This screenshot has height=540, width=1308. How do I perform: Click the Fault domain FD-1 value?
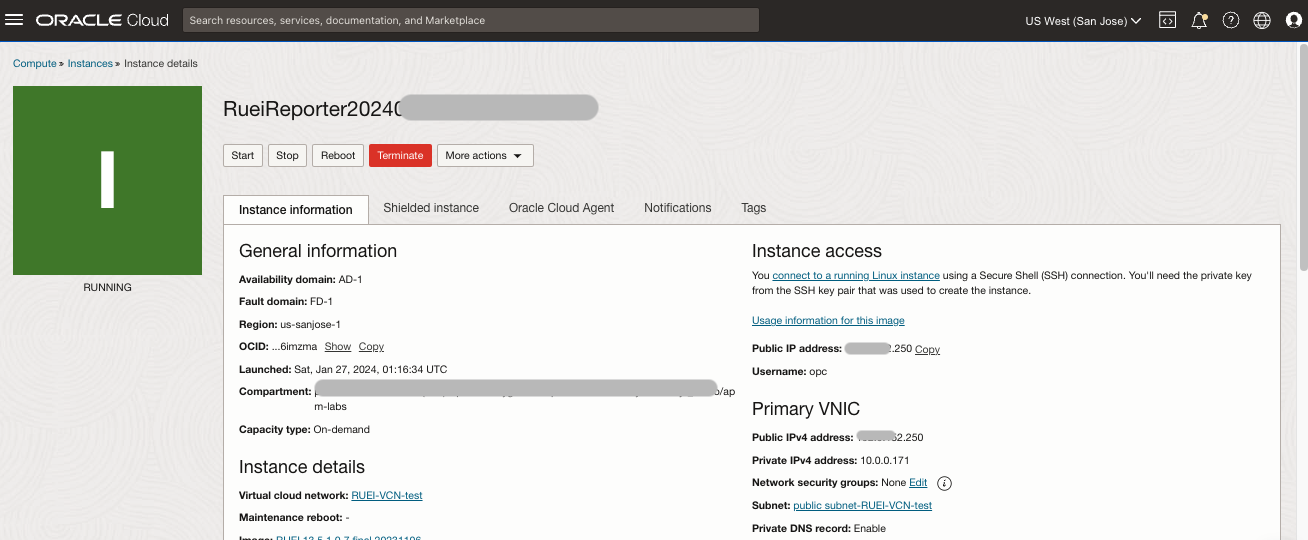coord(321,302)
